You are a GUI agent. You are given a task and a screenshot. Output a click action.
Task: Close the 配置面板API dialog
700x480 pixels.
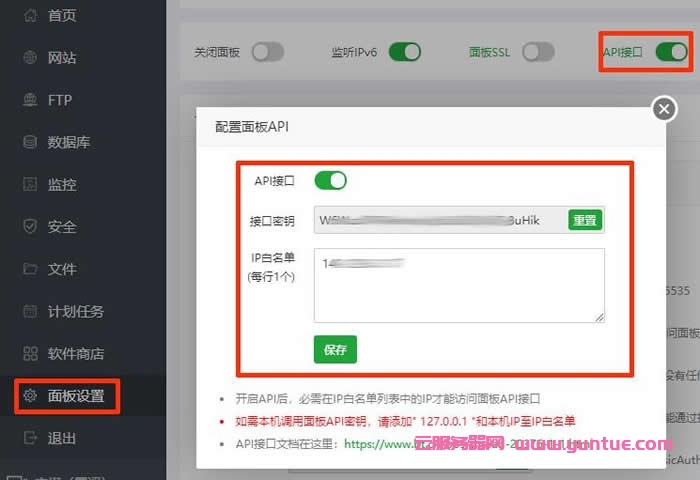pos(664,109)
